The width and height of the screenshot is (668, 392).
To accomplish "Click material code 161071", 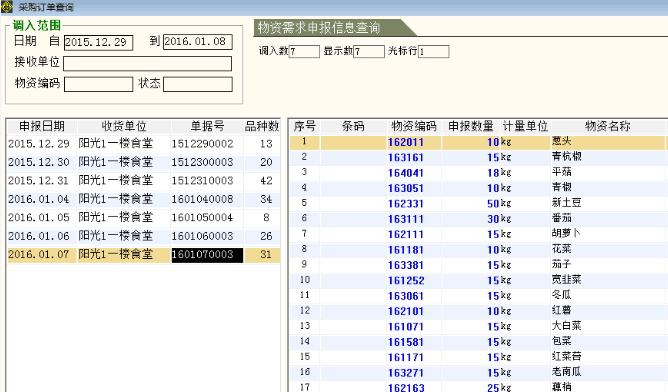I will (x=406, y=327).
